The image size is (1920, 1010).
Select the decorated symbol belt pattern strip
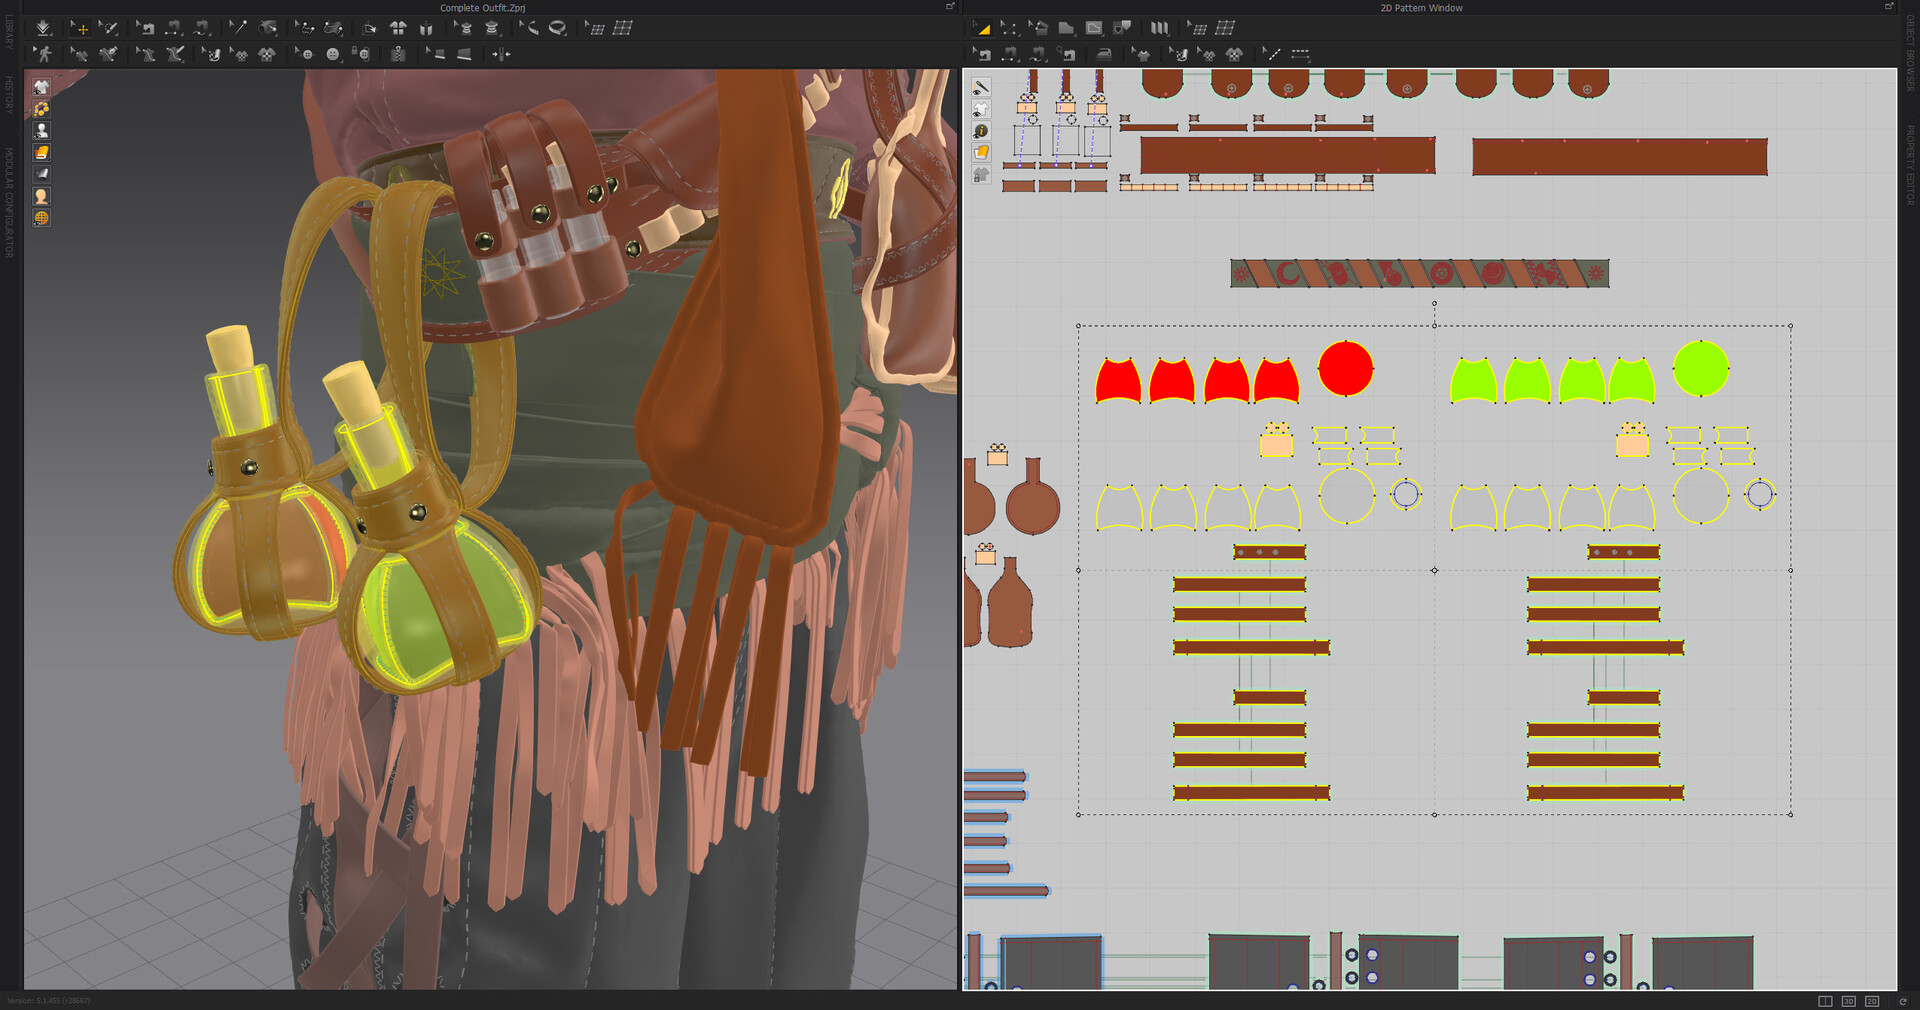point(1420,273)
